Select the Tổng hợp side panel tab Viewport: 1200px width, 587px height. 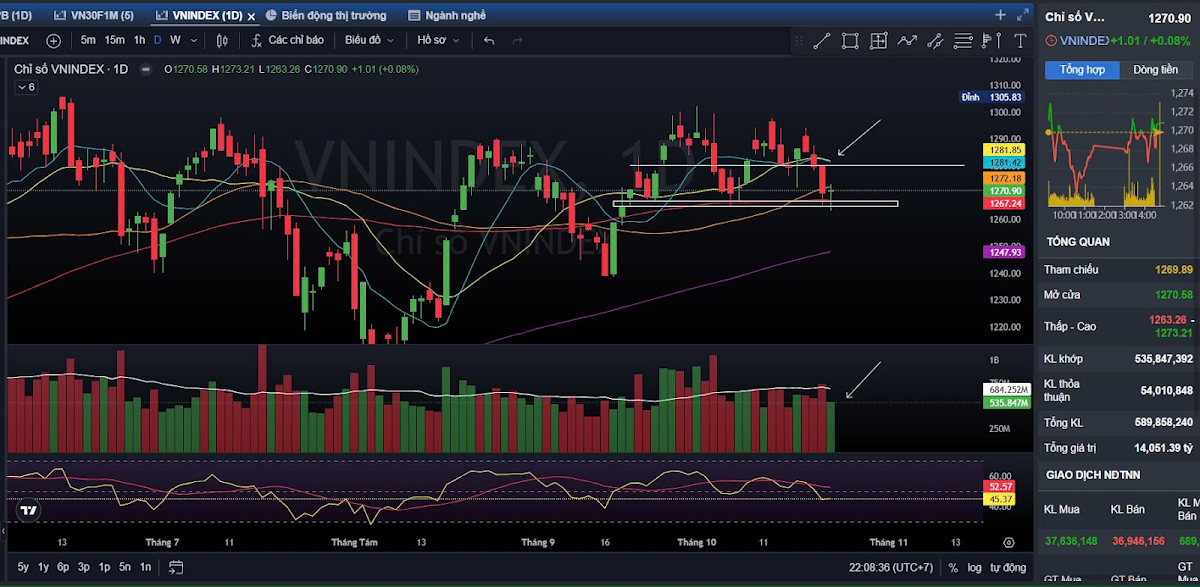tap(1082, 70)
